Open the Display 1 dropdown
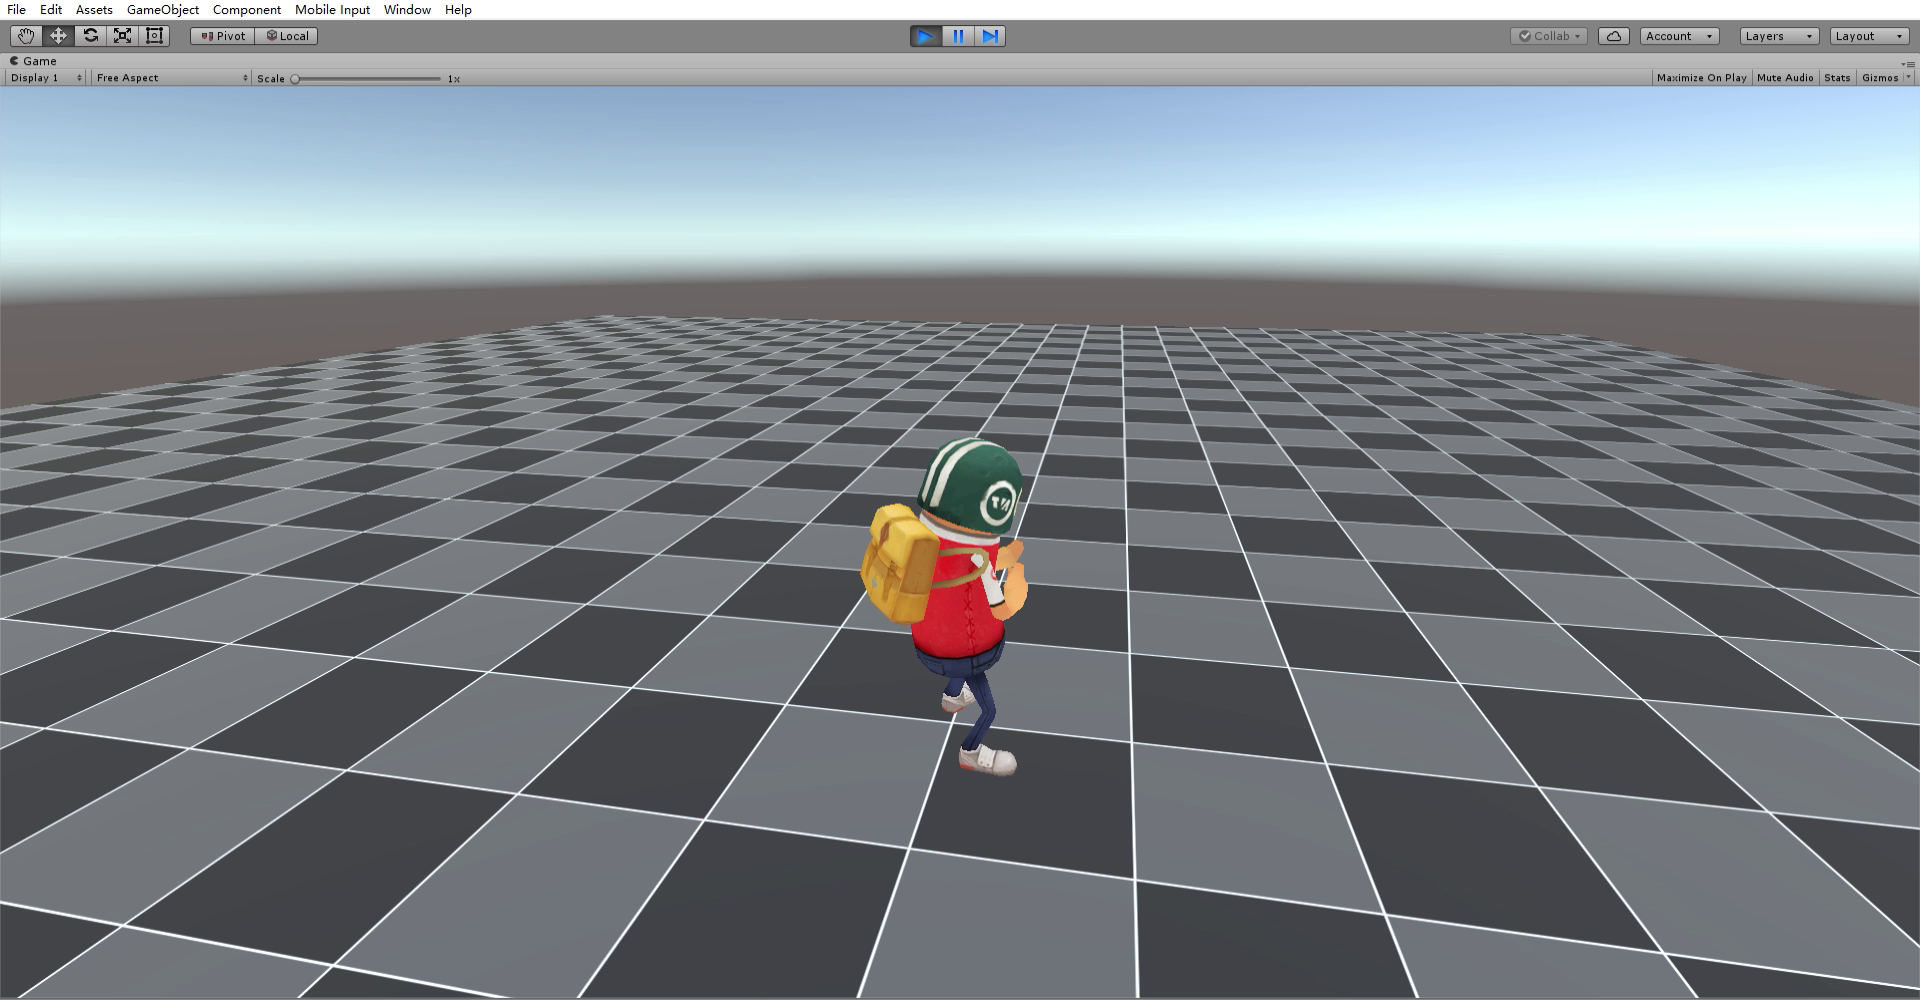 (46, 78)
